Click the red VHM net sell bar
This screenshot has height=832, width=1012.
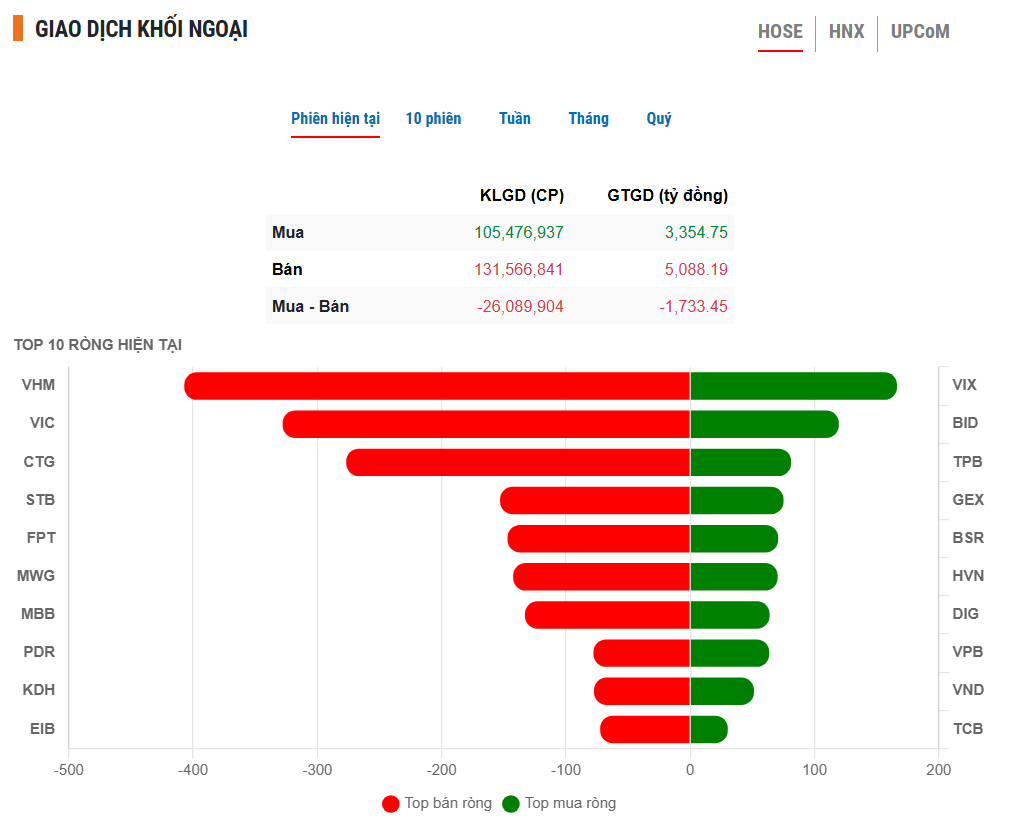(437, 386)
